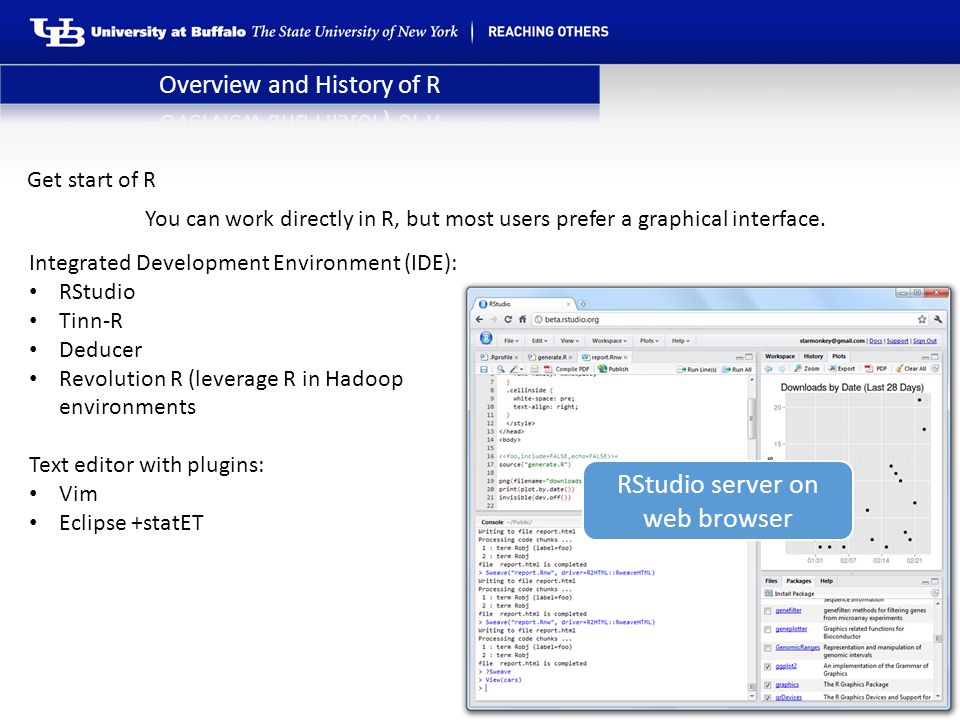Show the next plot
Screen dimensions: 960x720
pos(782,369)
